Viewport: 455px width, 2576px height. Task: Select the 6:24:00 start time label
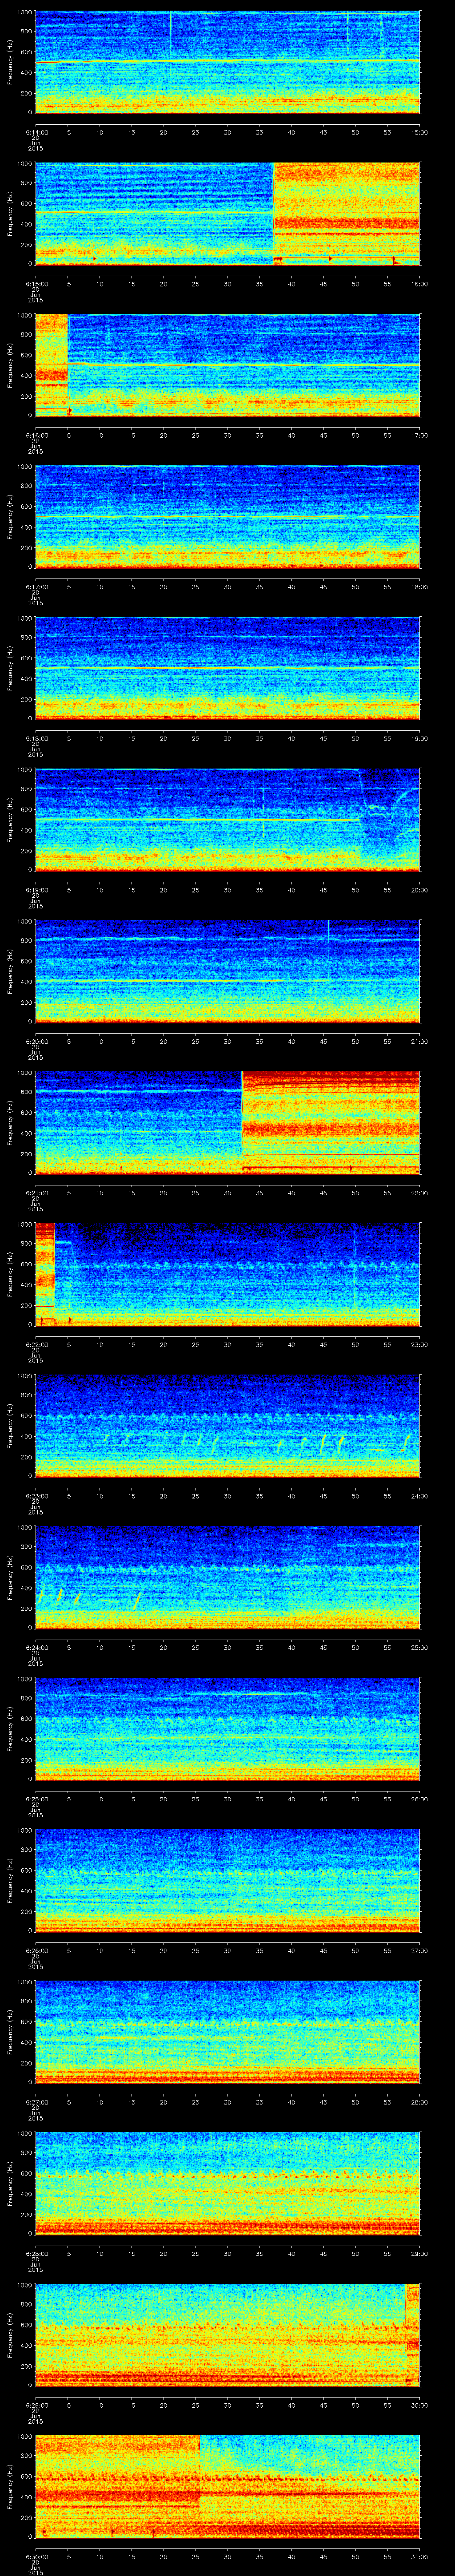coord(36,1647)
